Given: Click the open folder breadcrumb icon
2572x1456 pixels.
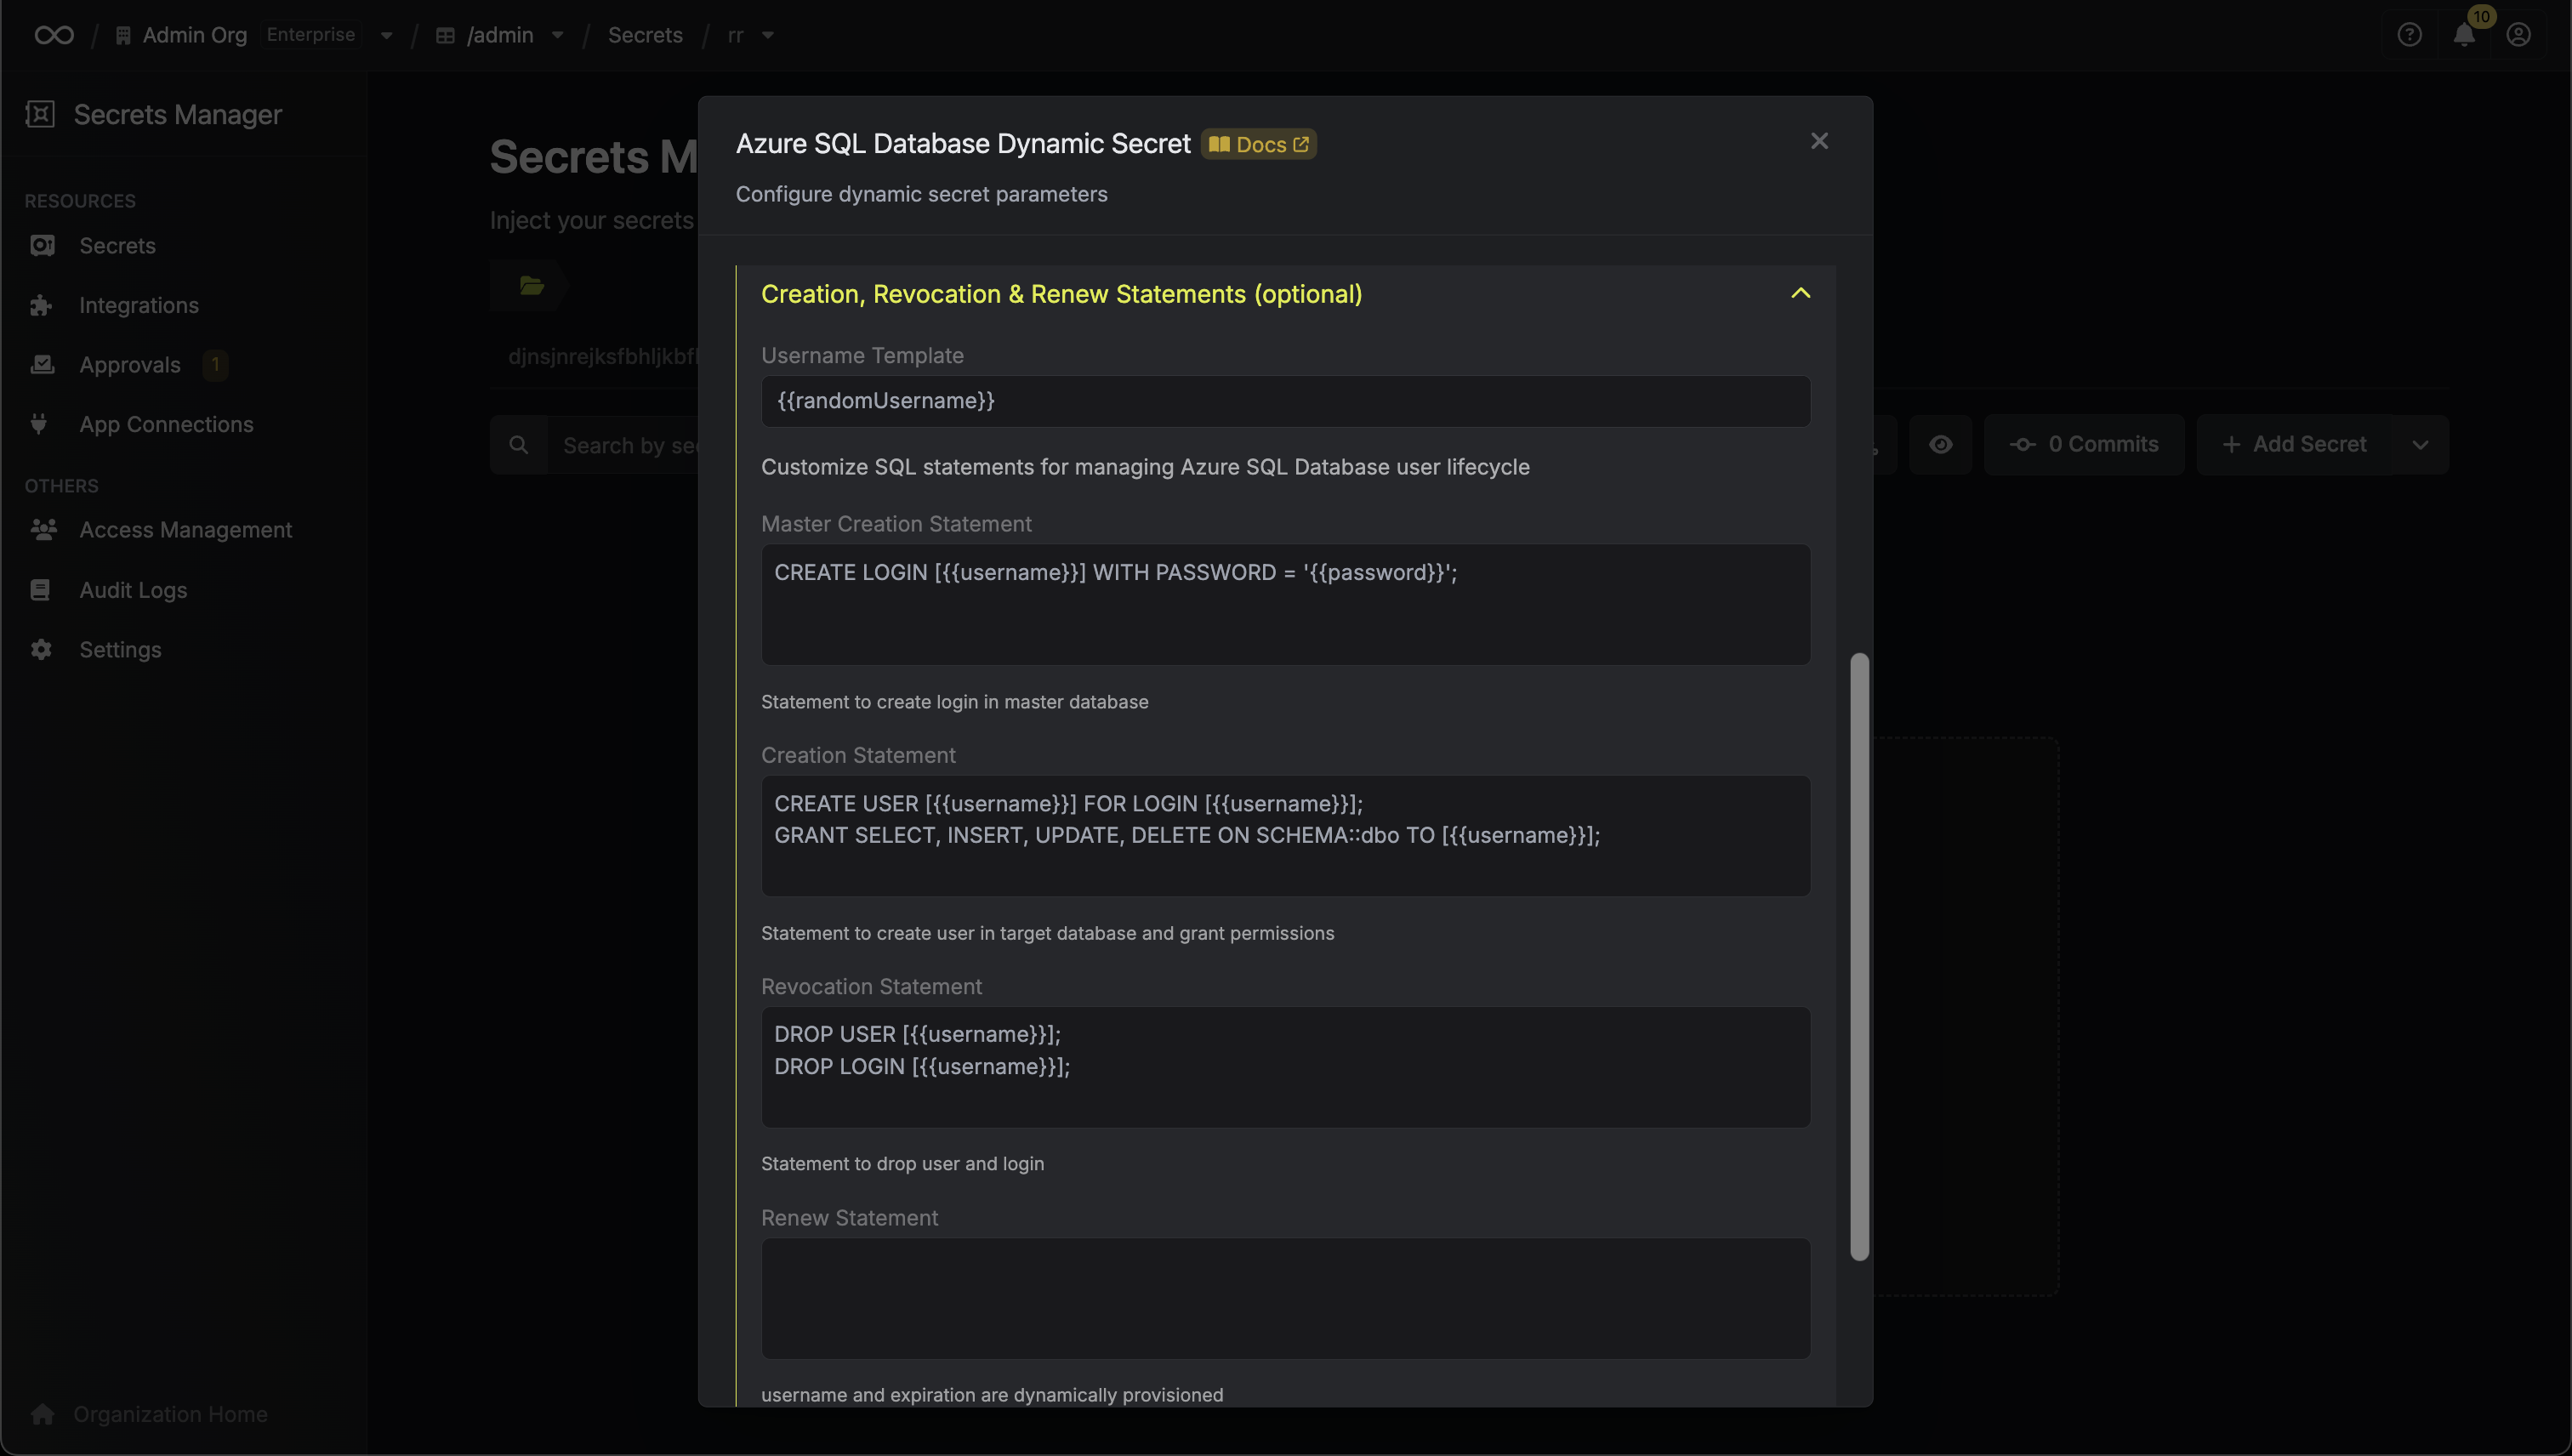Looking at the screenshot, I should (x=532, y=286).
